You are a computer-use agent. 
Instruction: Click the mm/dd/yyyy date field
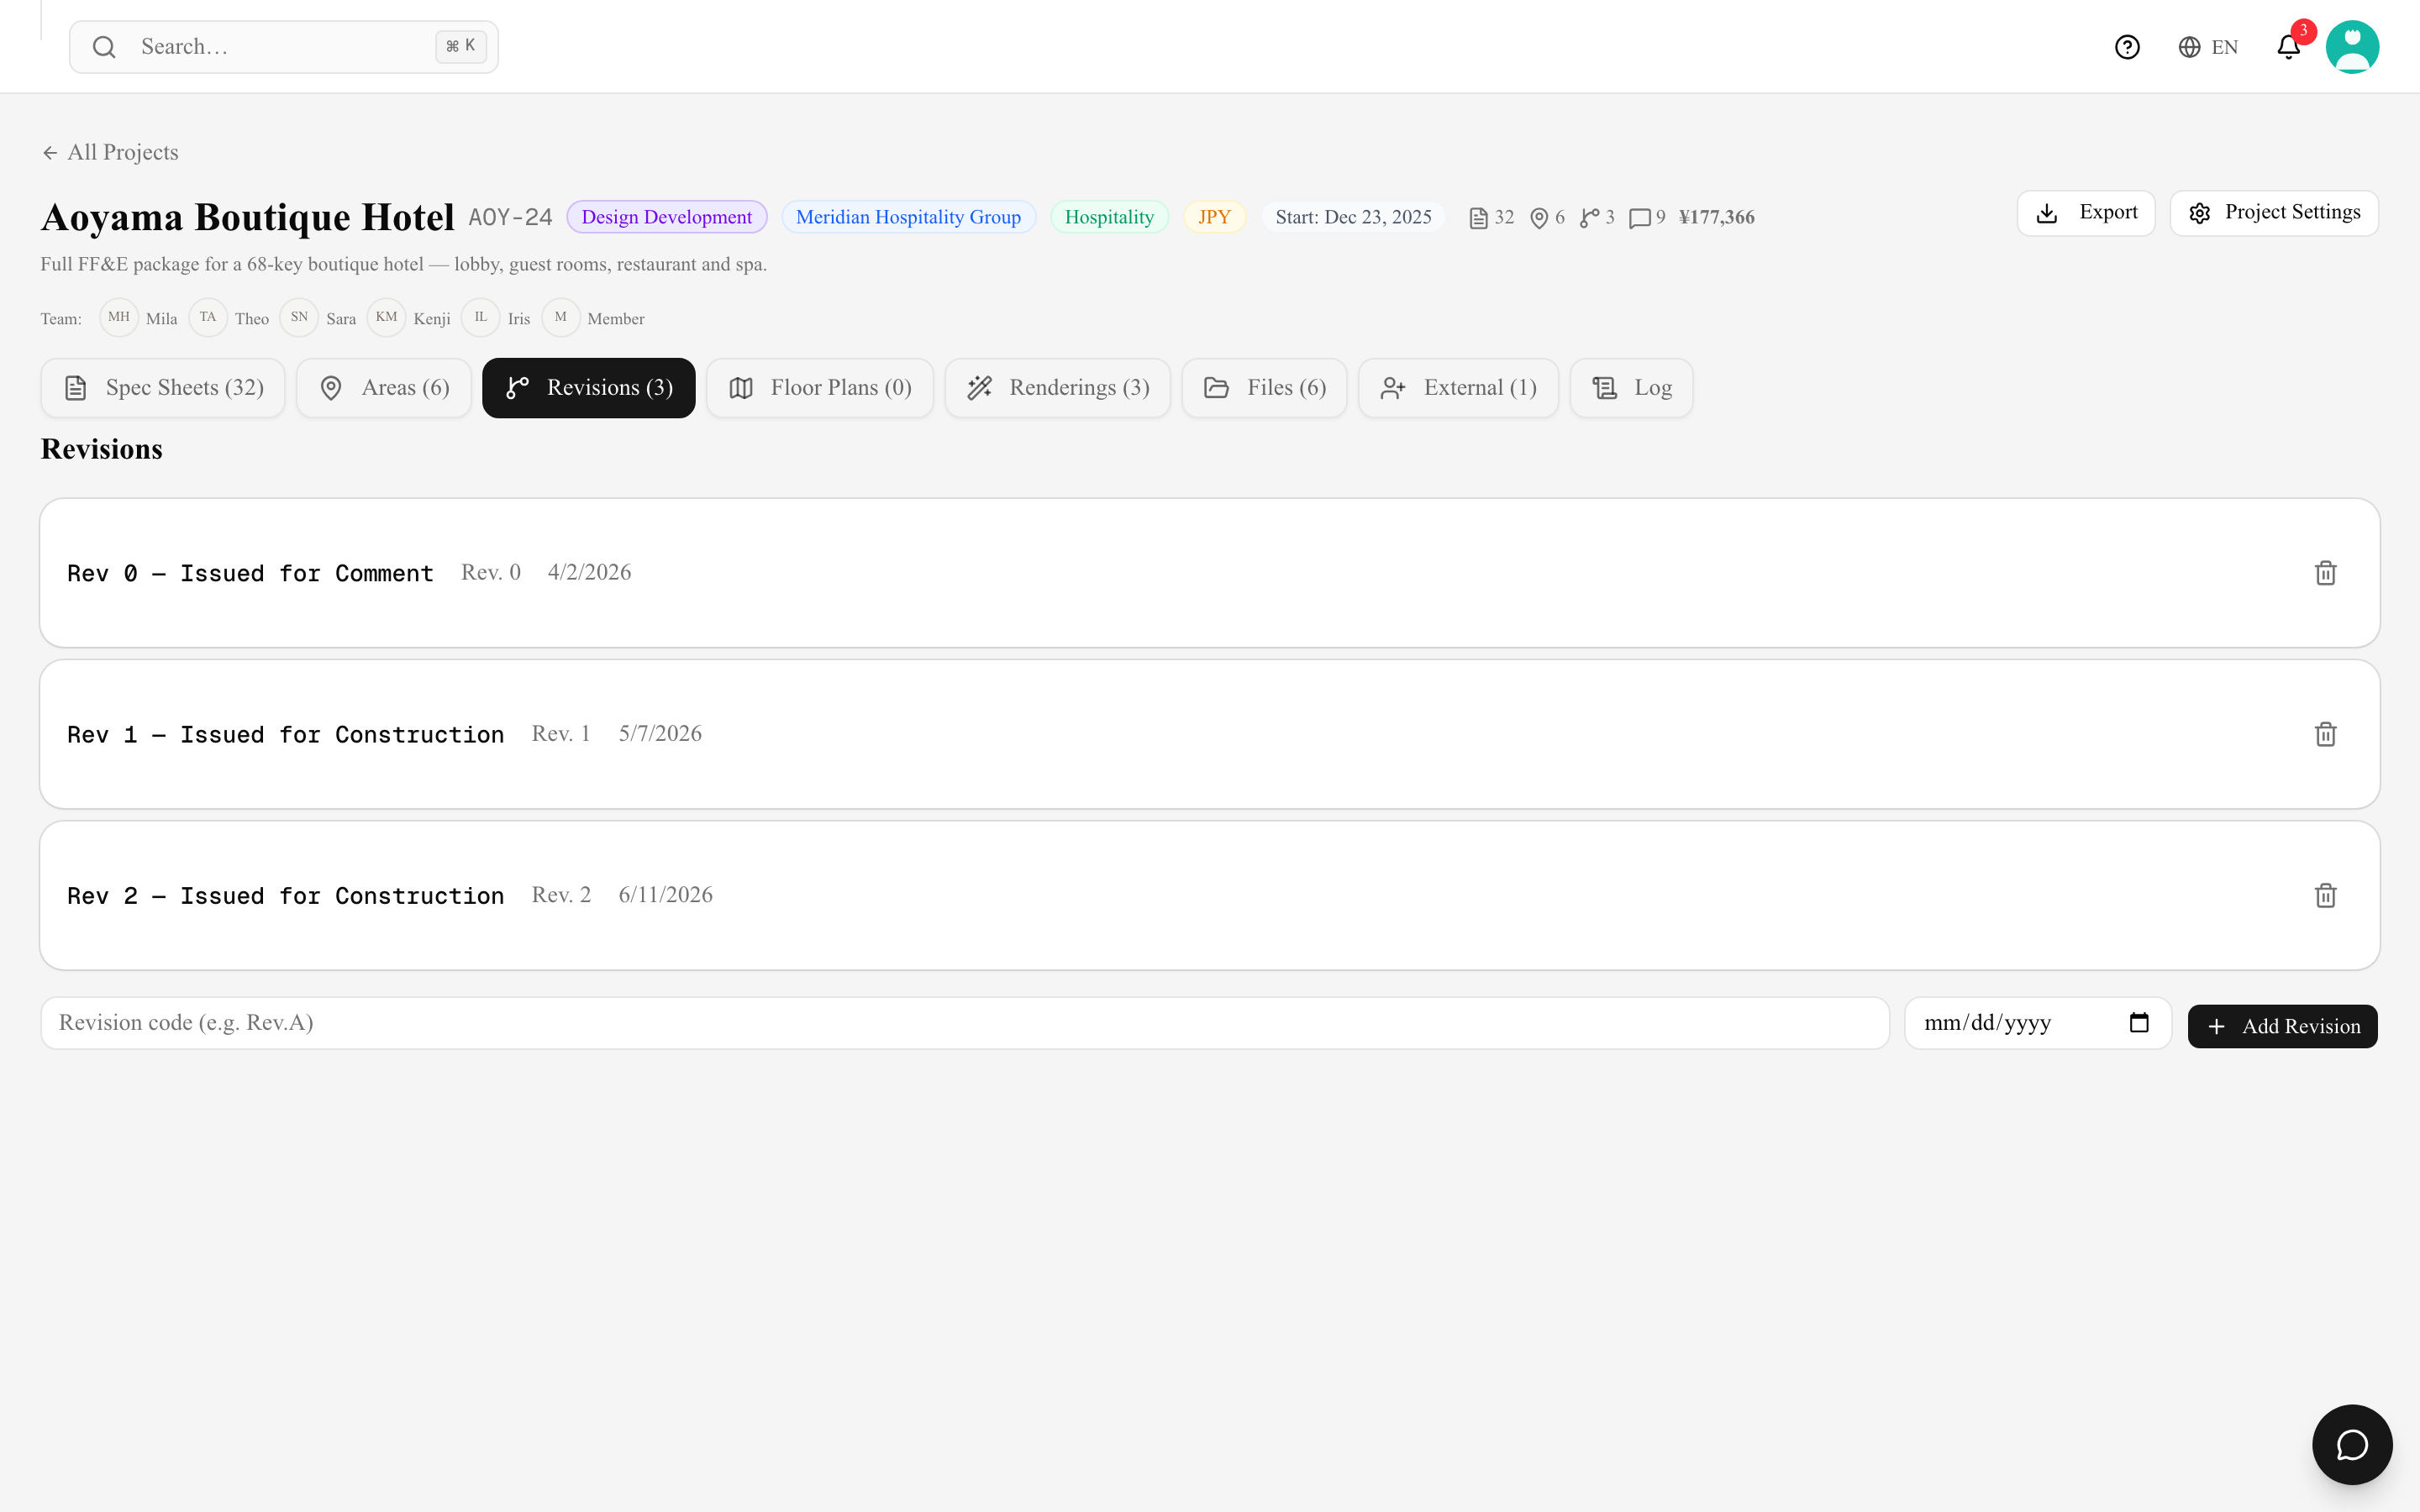(2038, 1022)
